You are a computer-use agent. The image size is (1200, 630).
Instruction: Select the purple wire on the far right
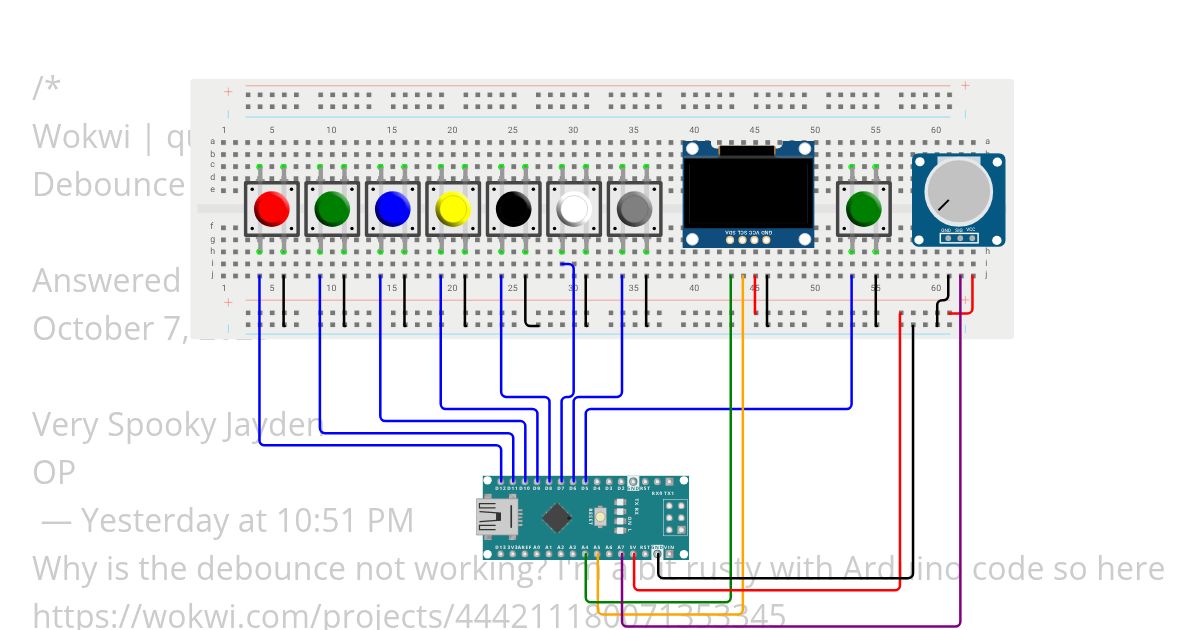[x=961, y=450]
